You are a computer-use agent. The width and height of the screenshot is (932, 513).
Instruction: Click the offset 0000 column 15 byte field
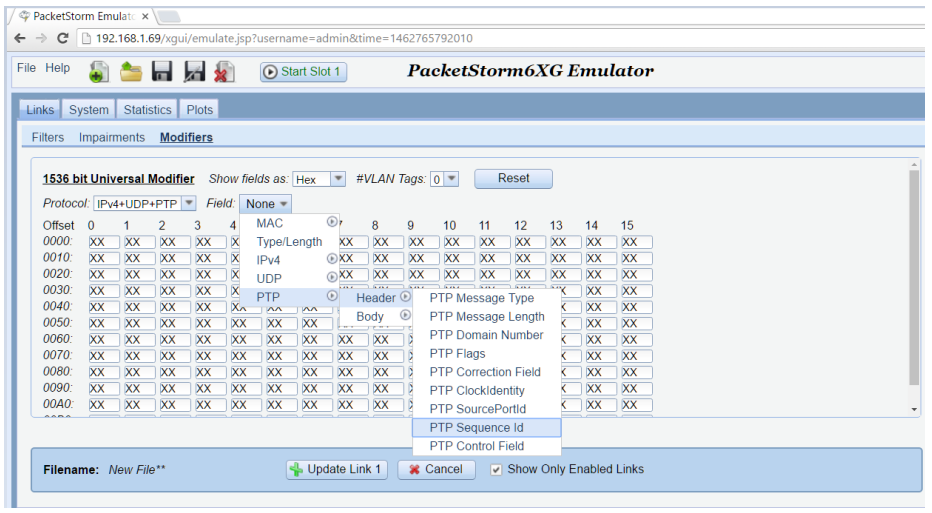(637, 242)
